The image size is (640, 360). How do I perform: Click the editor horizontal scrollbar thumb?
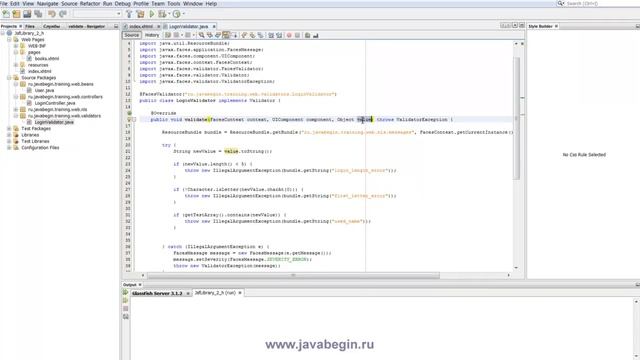click(x=293, y=276)
